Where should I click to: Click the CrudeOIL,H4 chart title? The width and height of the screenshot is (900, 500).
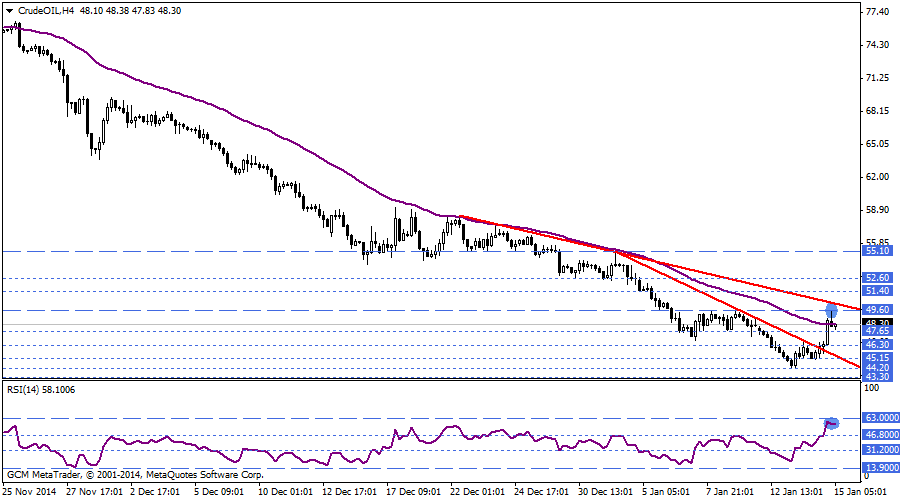pyautogui.click(x=48, y=9)
